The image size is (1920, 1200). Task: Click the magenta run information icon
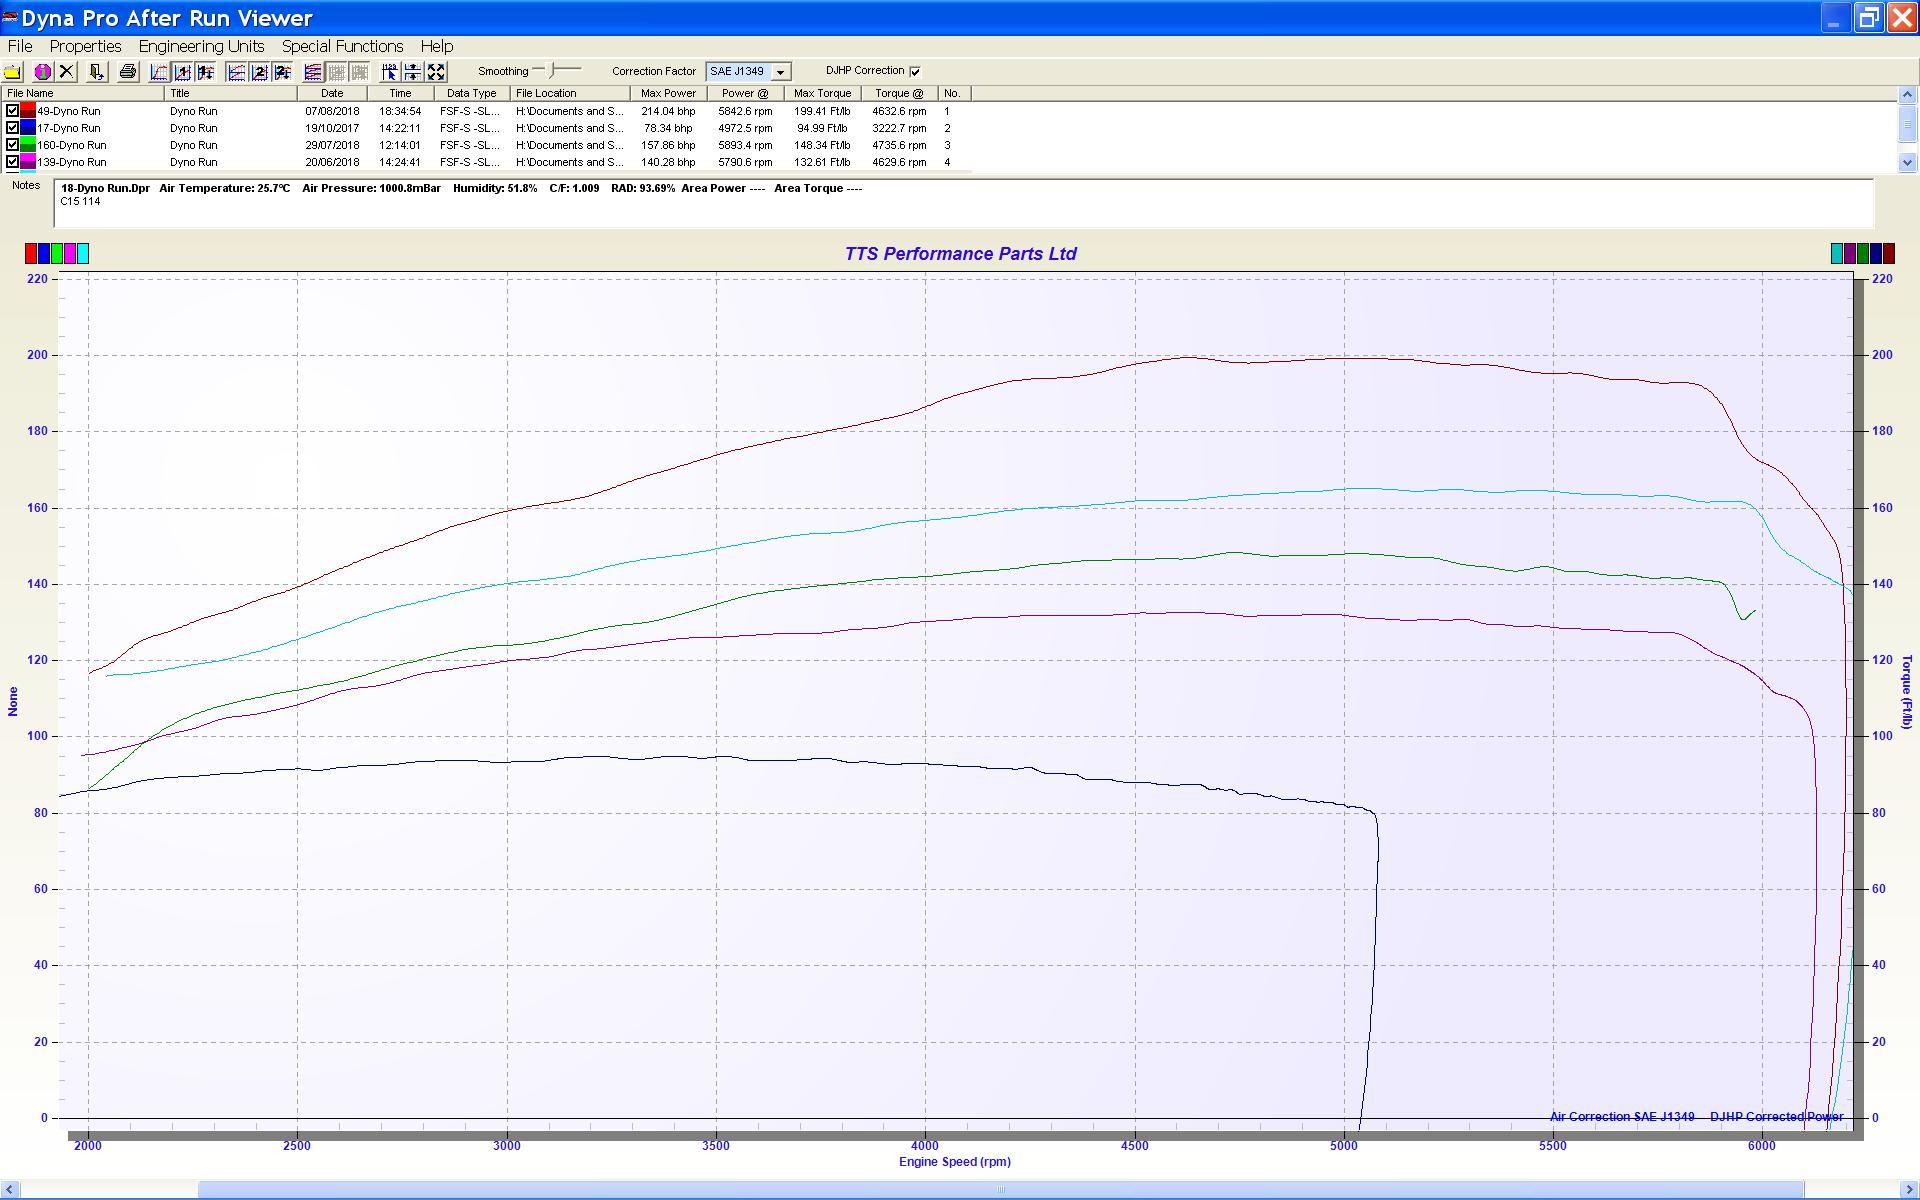[x=42, y=72]
